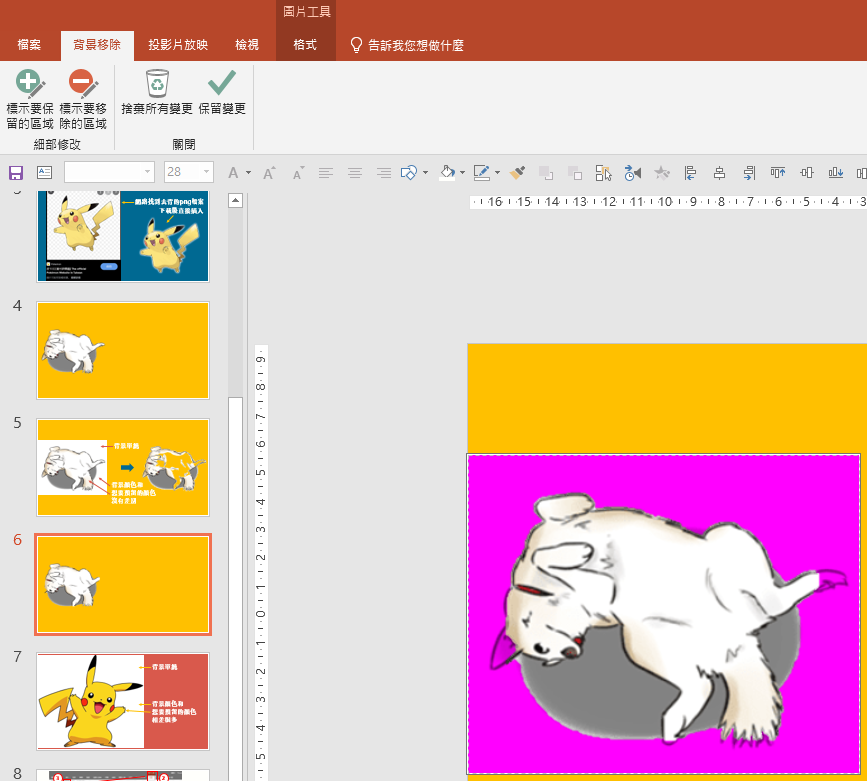Click the purple Save floppy disk icon
The height and width of the screenshot is (781, 867).
point(15,173)
